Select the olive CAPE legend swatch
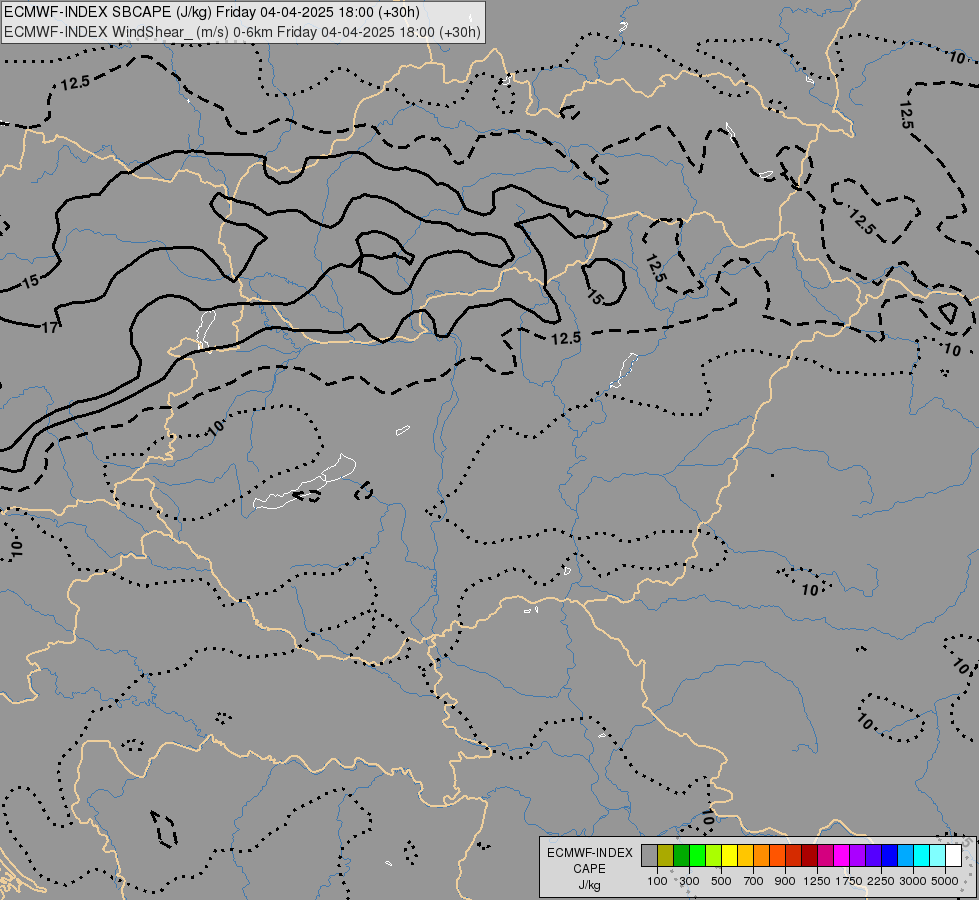 666,855
